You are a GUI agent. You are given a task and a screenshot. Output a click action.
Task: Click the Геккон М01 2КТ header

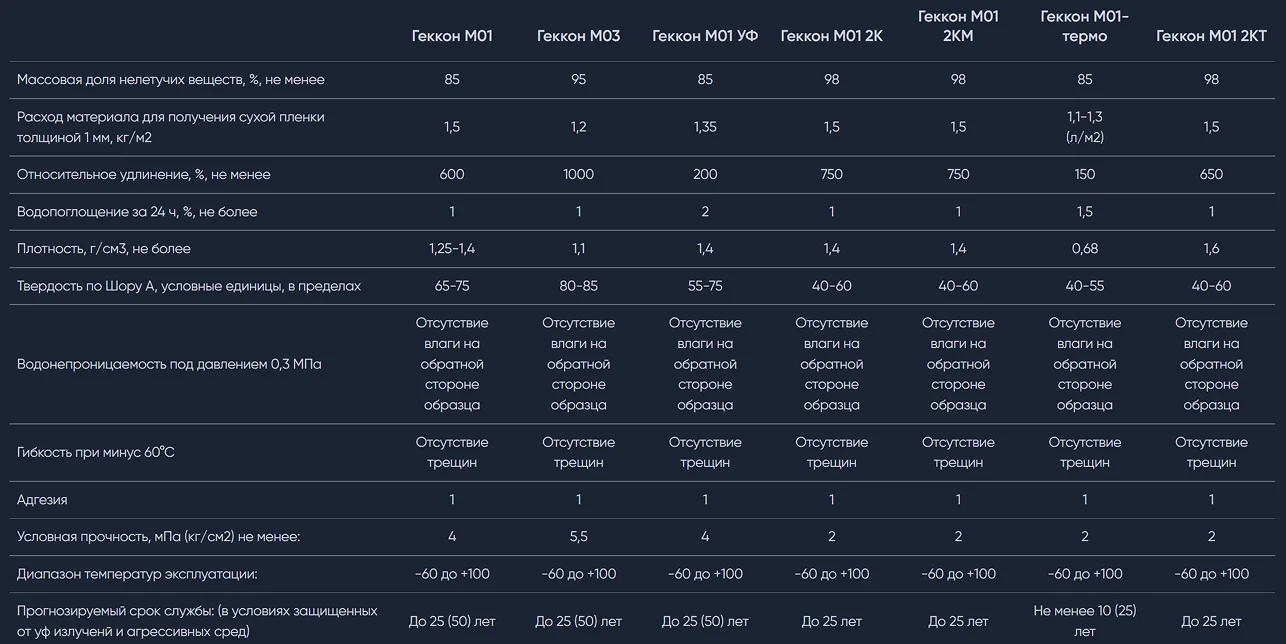1211,36
